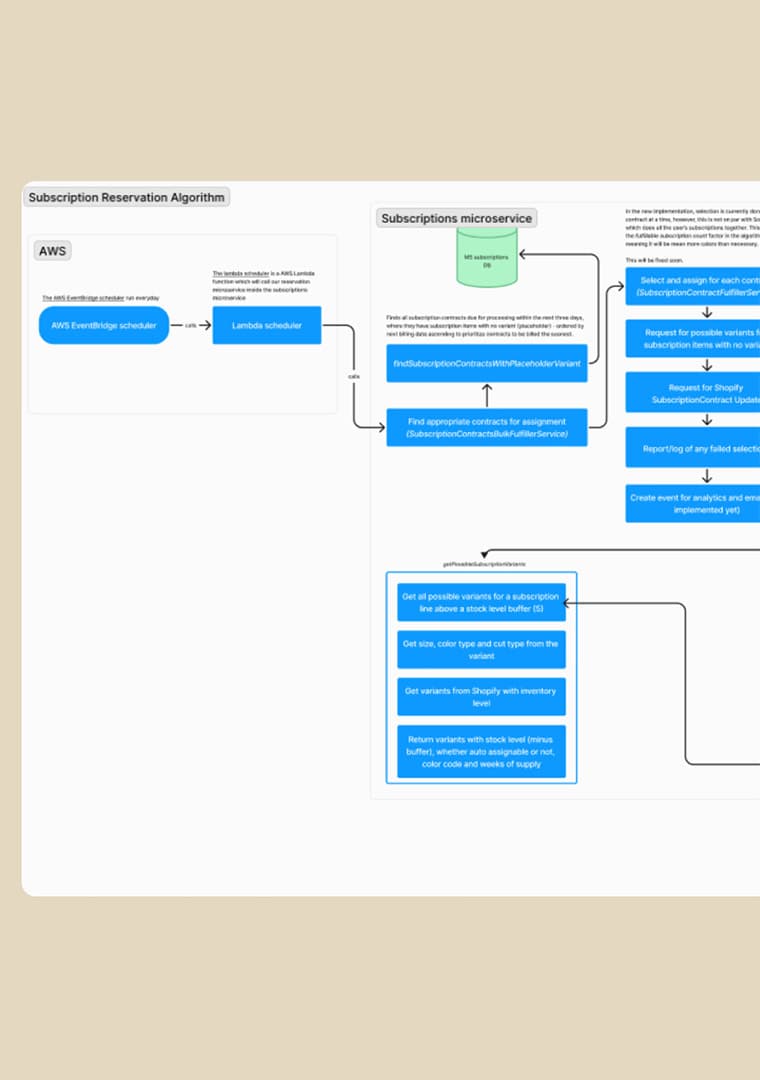Select the AWS EventBridge scheduler node
760x1080 pixels.
[x=104, y=325]
